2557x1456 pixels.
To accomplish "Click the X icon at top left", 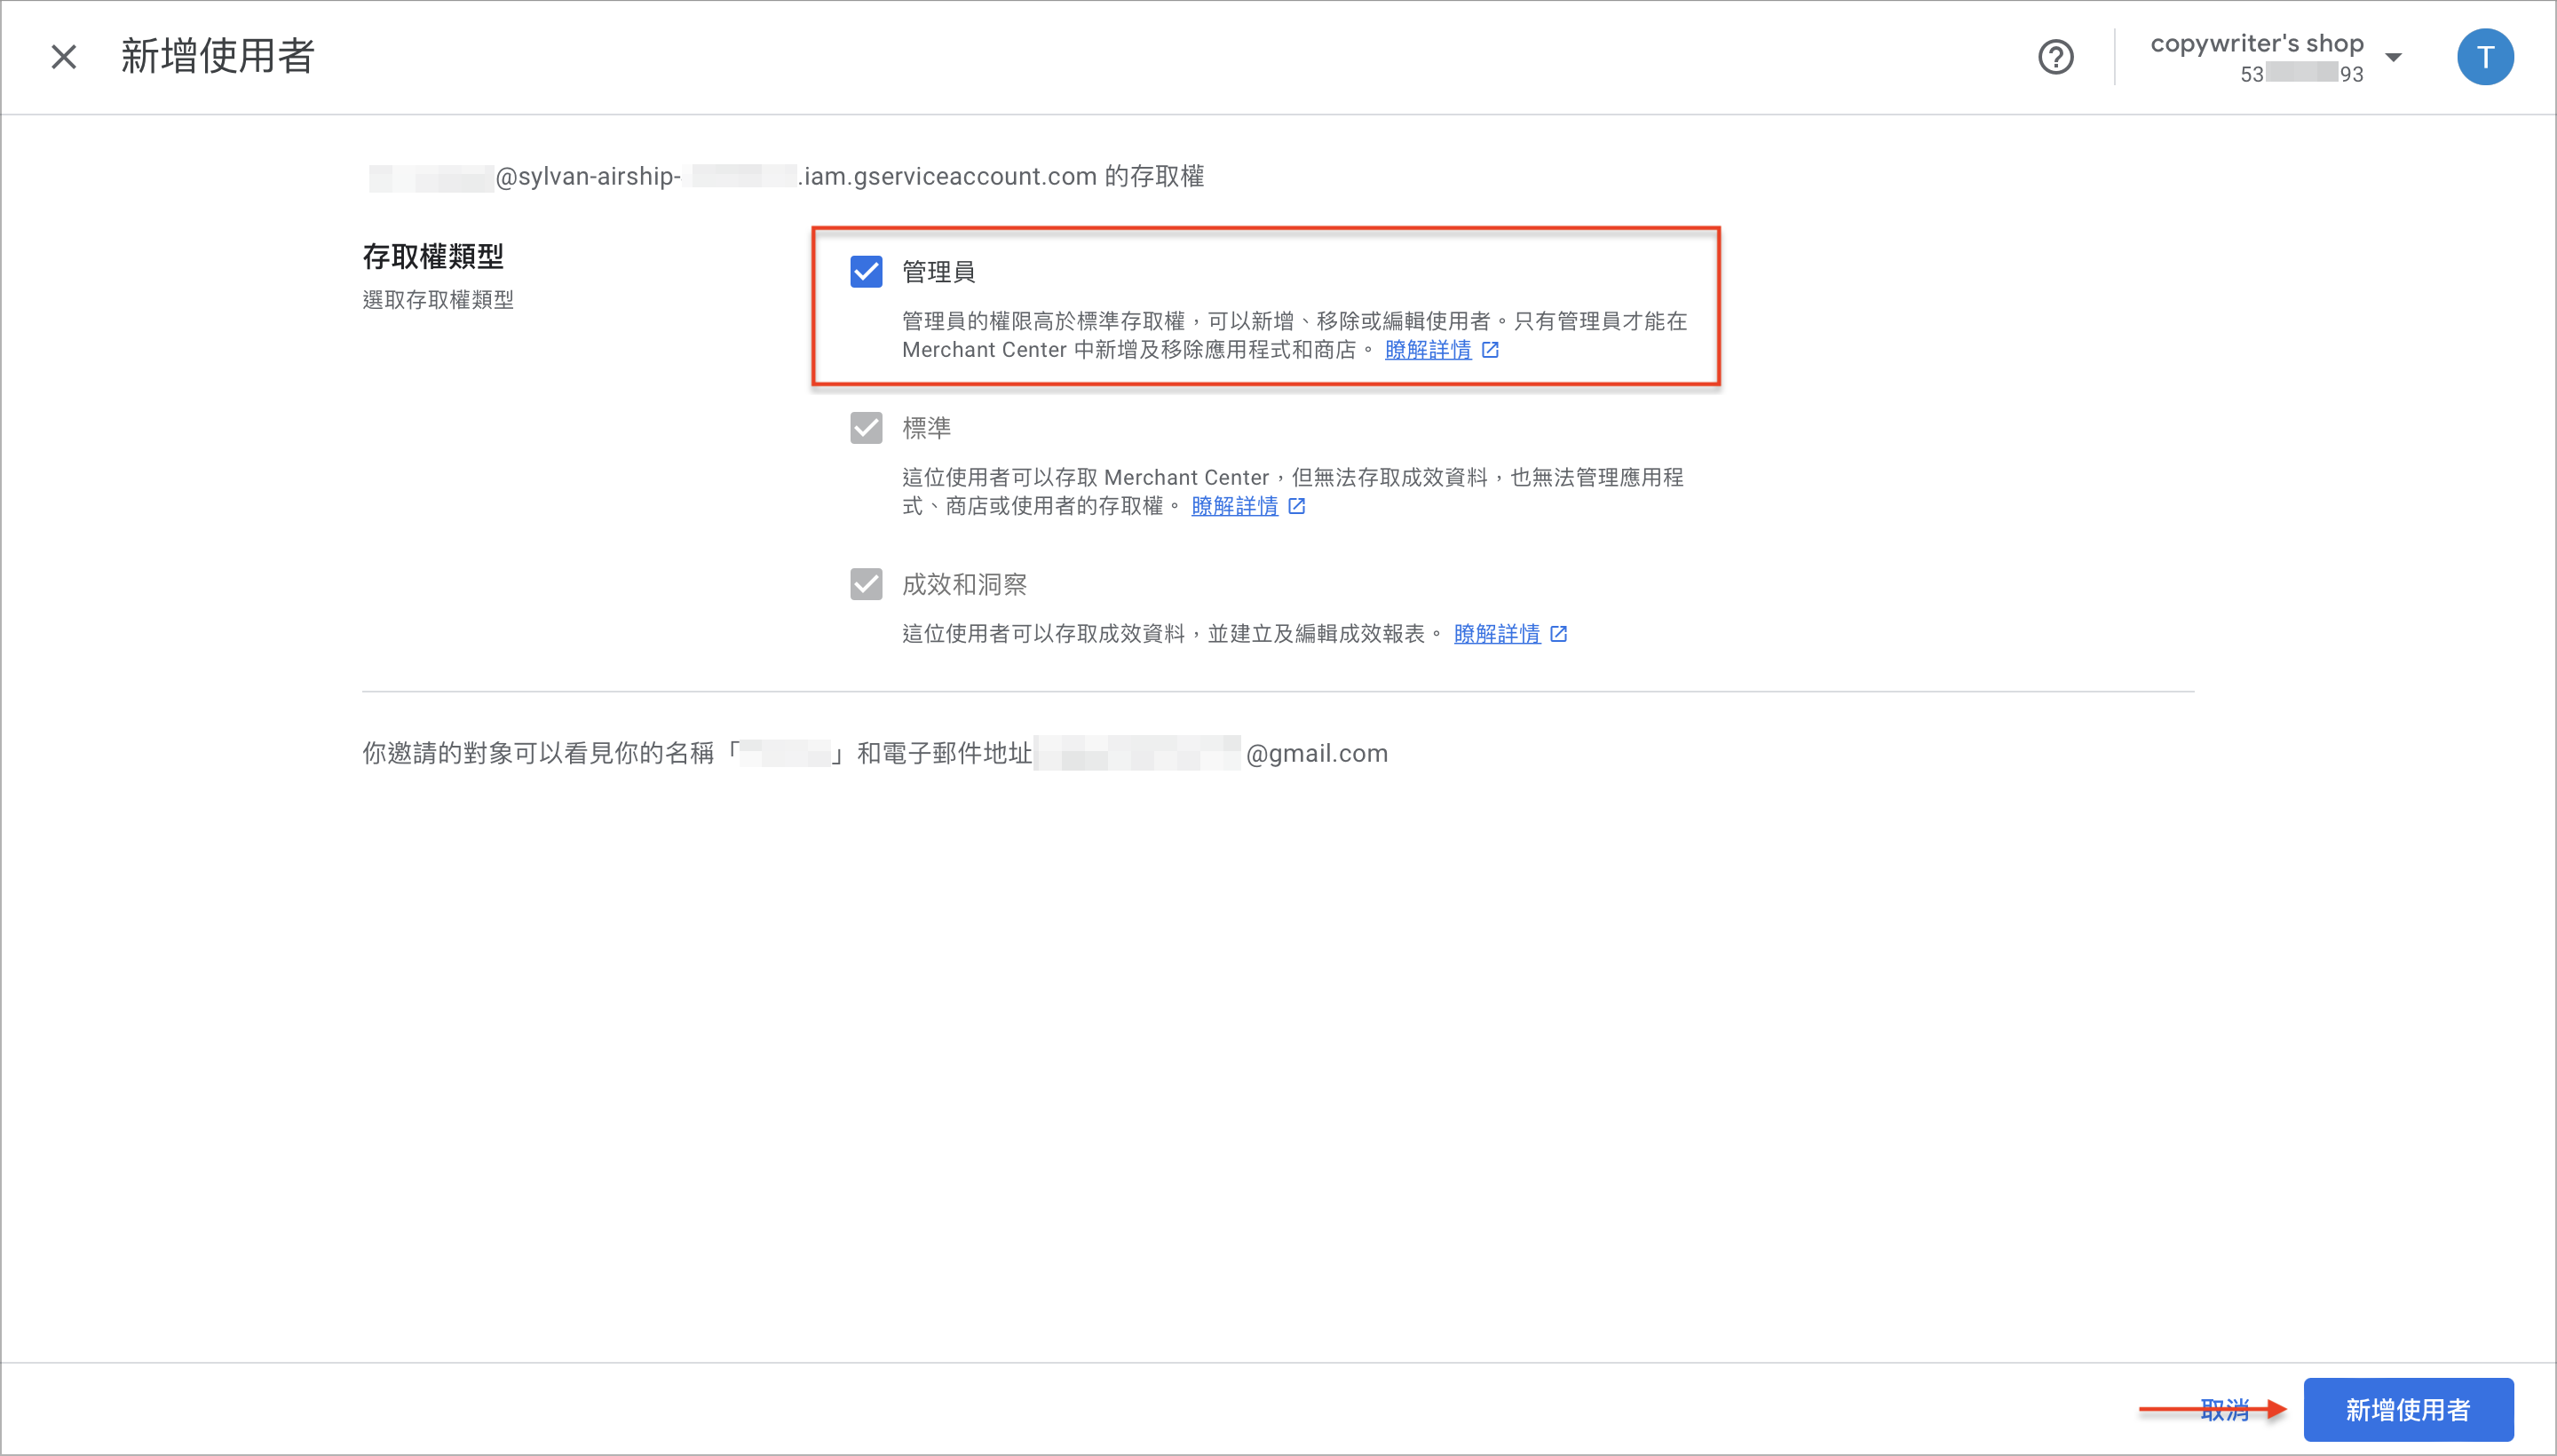I will [63, 57].
